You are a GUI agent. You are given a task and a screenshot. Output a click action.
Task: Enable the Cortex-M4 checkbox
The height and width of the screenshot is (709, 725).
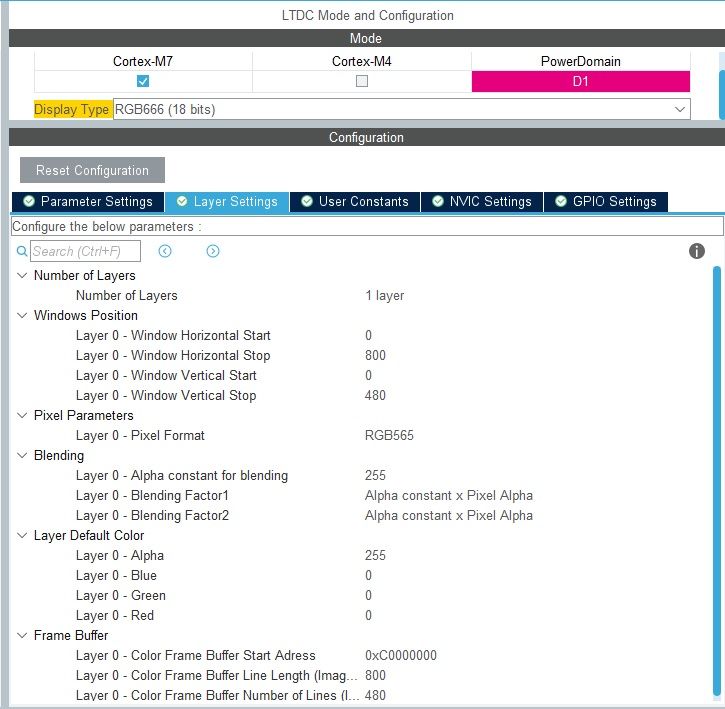coord(362,81)
